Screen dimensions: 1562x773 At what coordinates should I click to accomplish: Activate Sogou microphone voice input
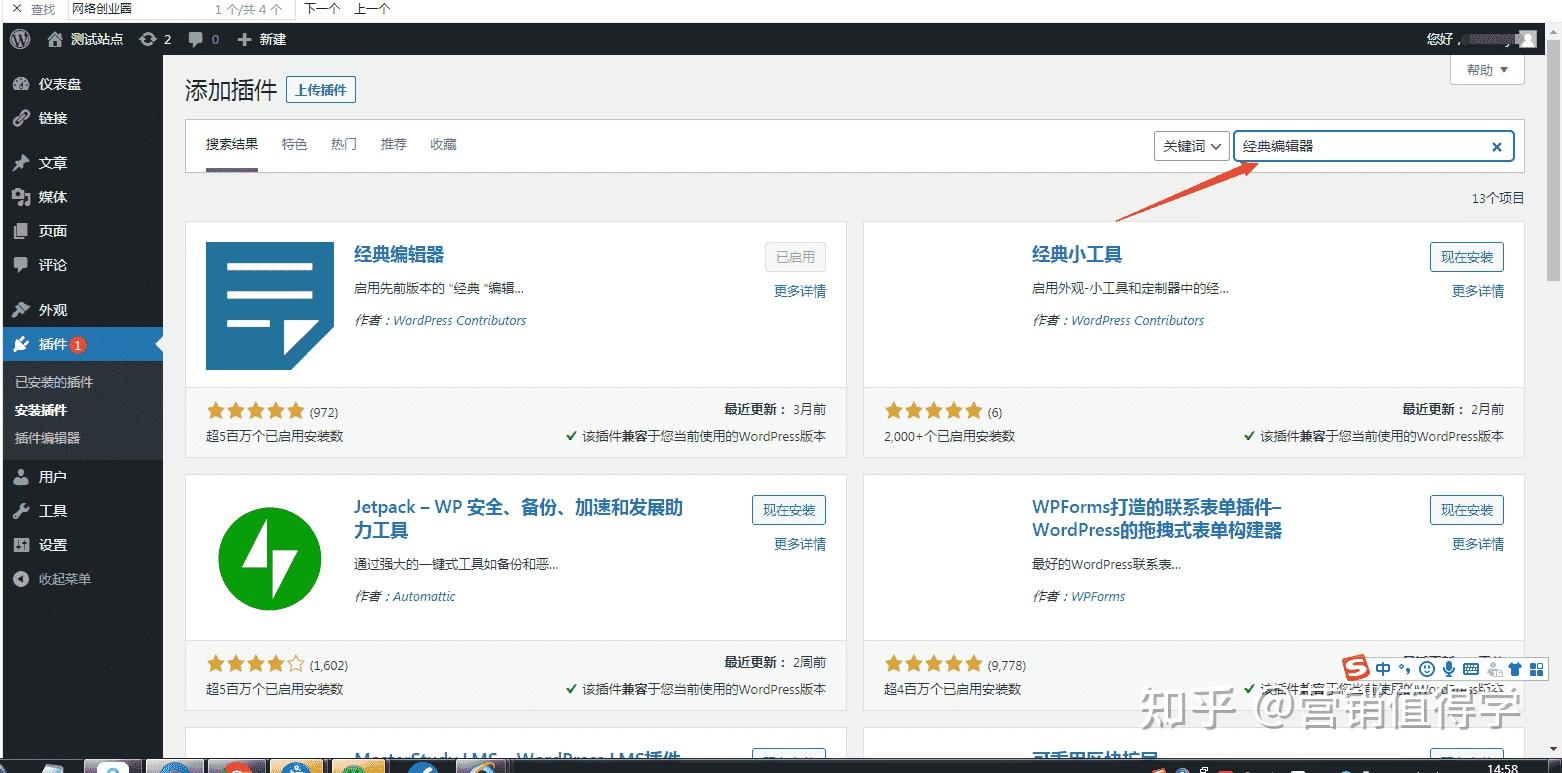(1449, 668)
